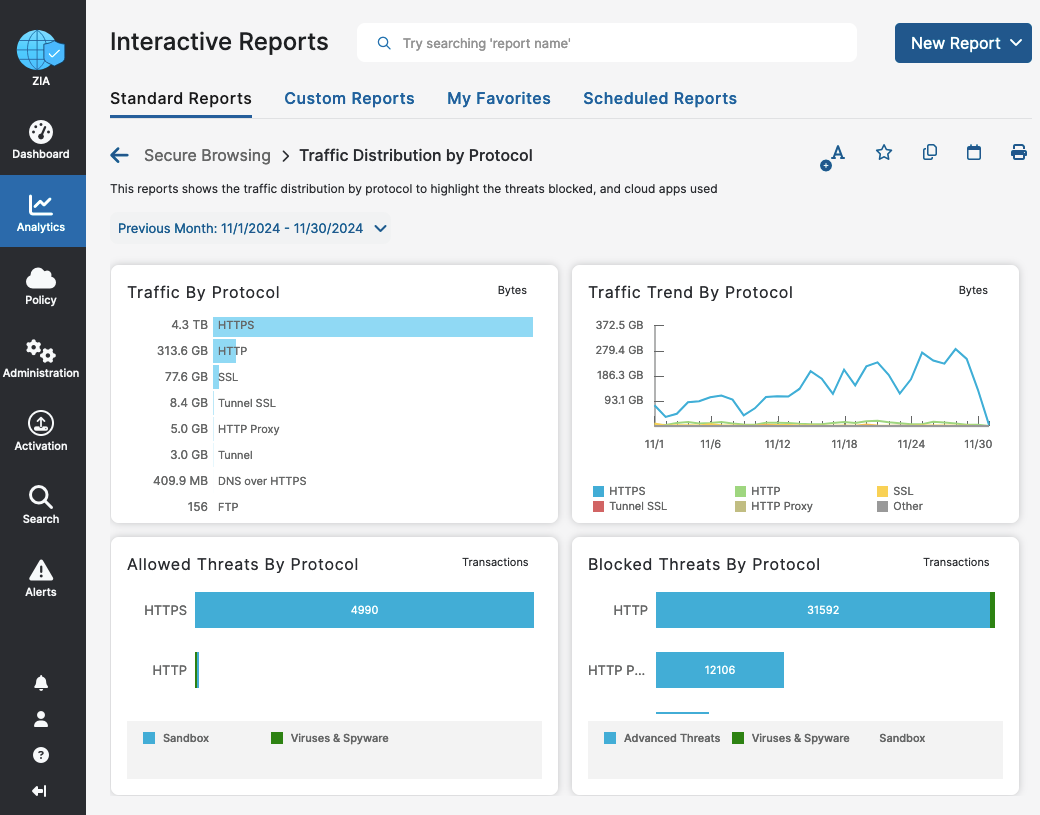
Task: Click the copy report icon
Action: [930, 153]
